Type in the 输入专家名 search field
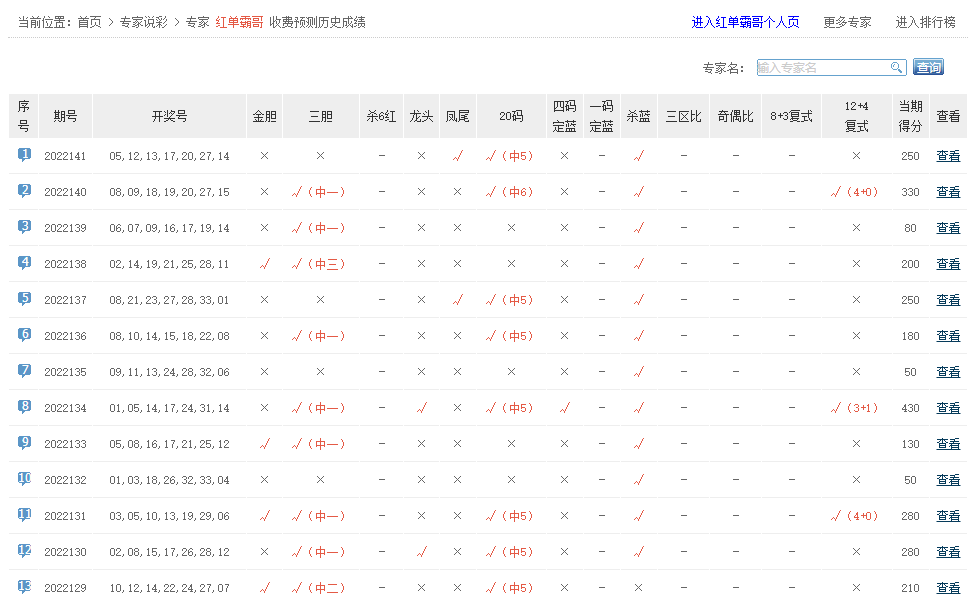Screen dimensions: 972x602 (x=822, y=67)
